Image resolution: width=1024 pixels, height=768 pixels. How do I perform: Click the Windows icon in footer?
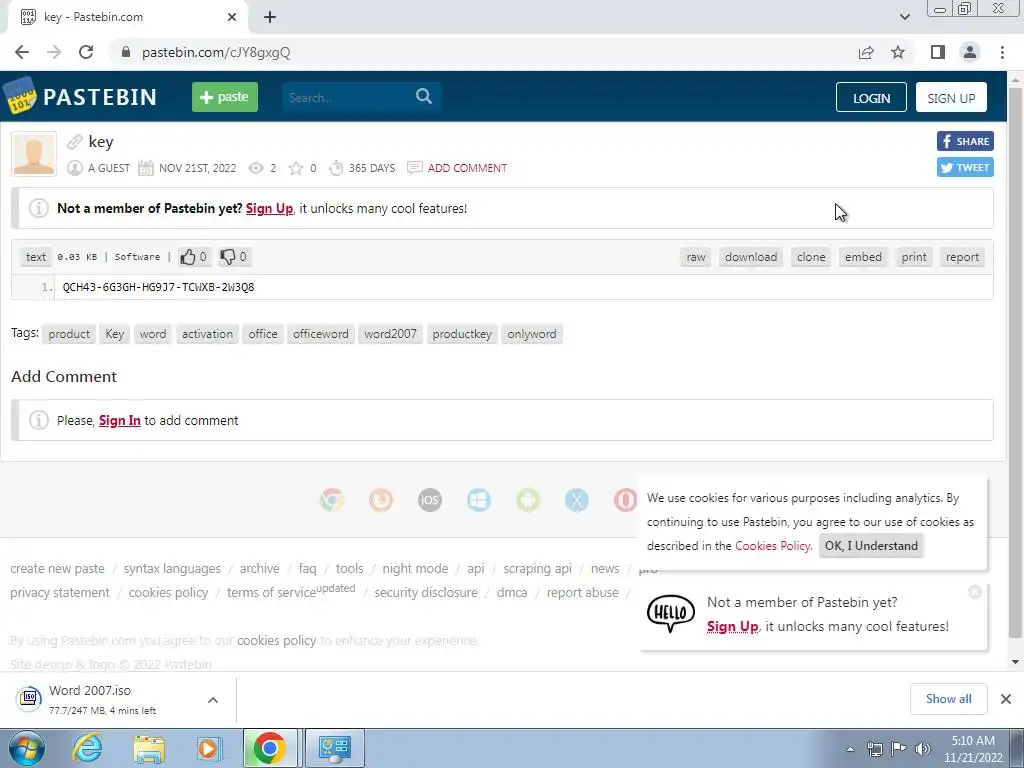tap(479, 500)
